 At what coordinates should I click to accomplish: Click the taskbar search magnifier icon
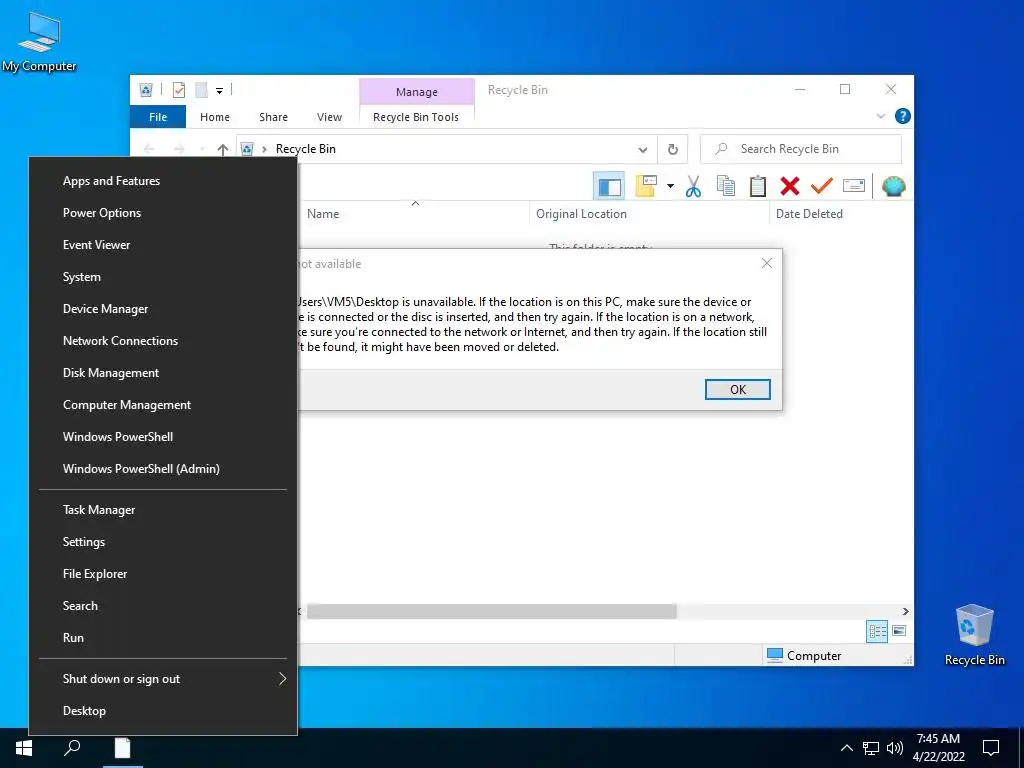click(72, 748)
